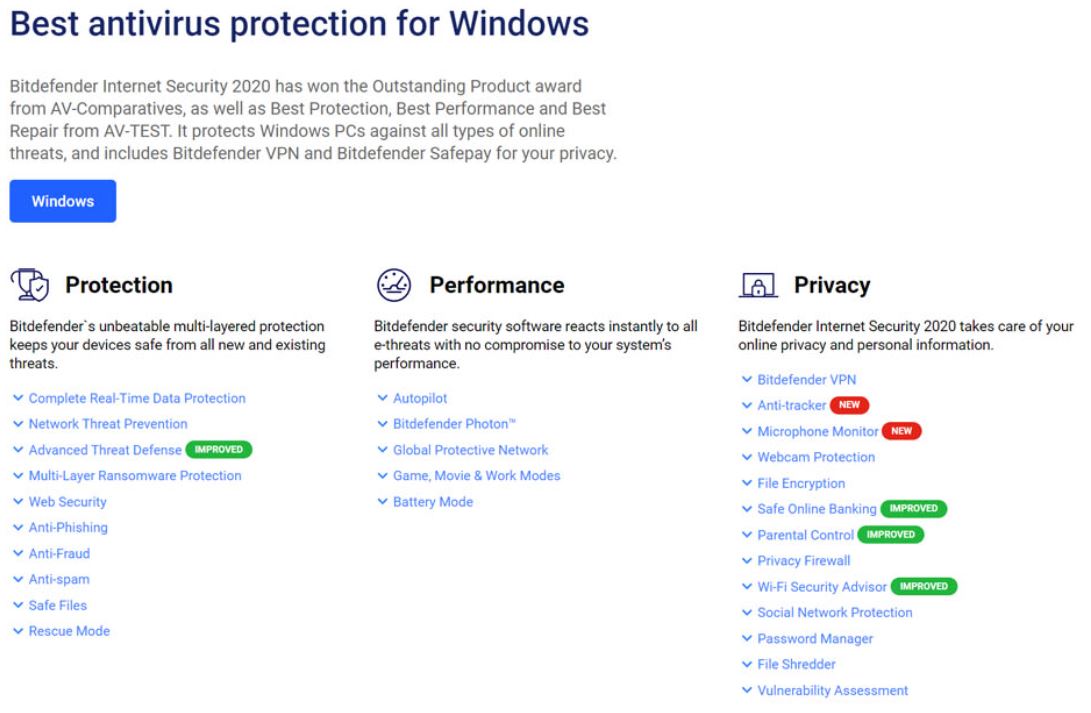Click IMPROVED badge next to Advanced Threat Defense
The image size is (1091, 713).
219,450
